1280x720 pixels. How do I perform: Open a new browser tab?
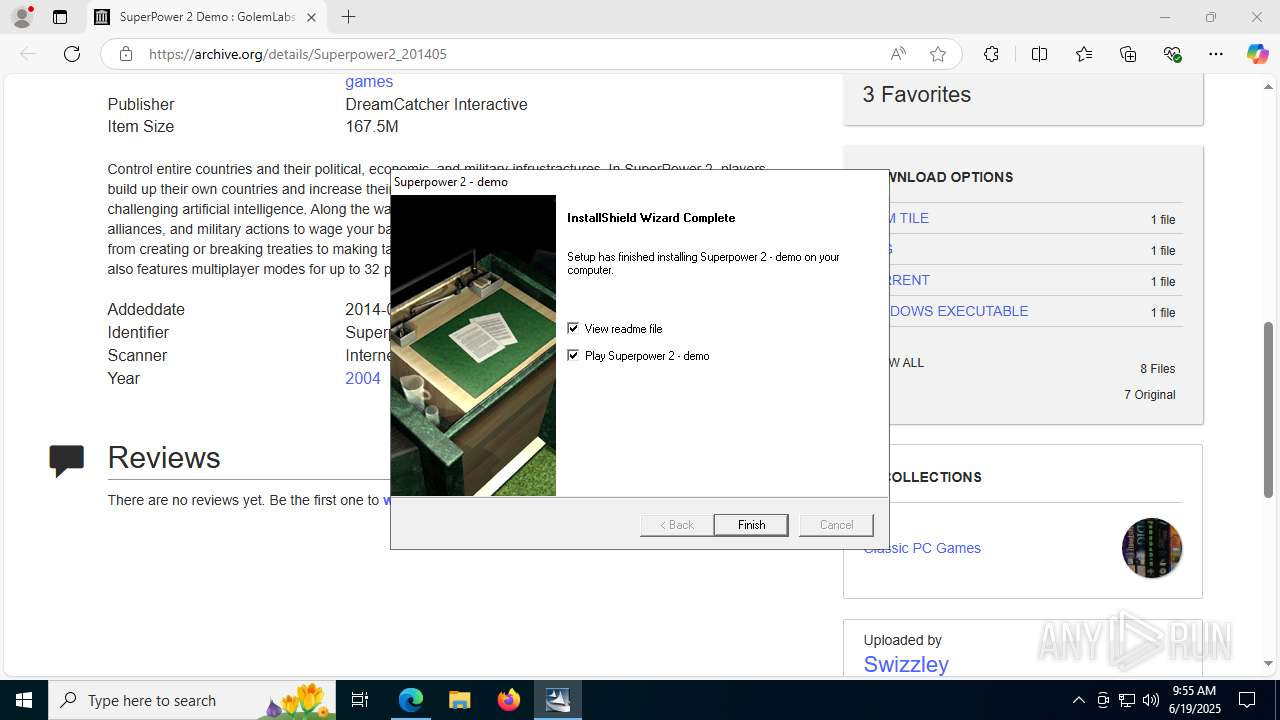pyautogui.click(x=348, y=17)
